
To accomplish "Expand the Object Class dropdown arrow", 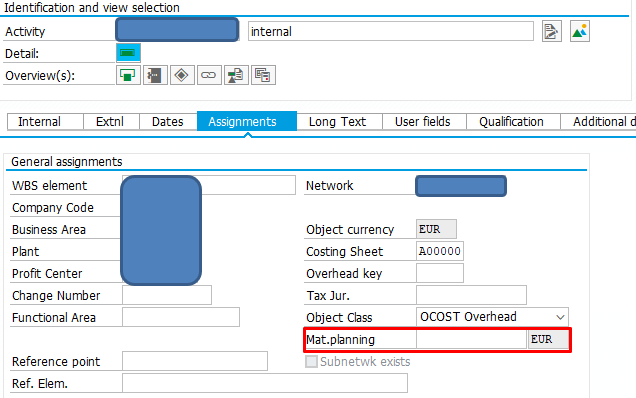I will pyautogui.click(x=560, y=317).
